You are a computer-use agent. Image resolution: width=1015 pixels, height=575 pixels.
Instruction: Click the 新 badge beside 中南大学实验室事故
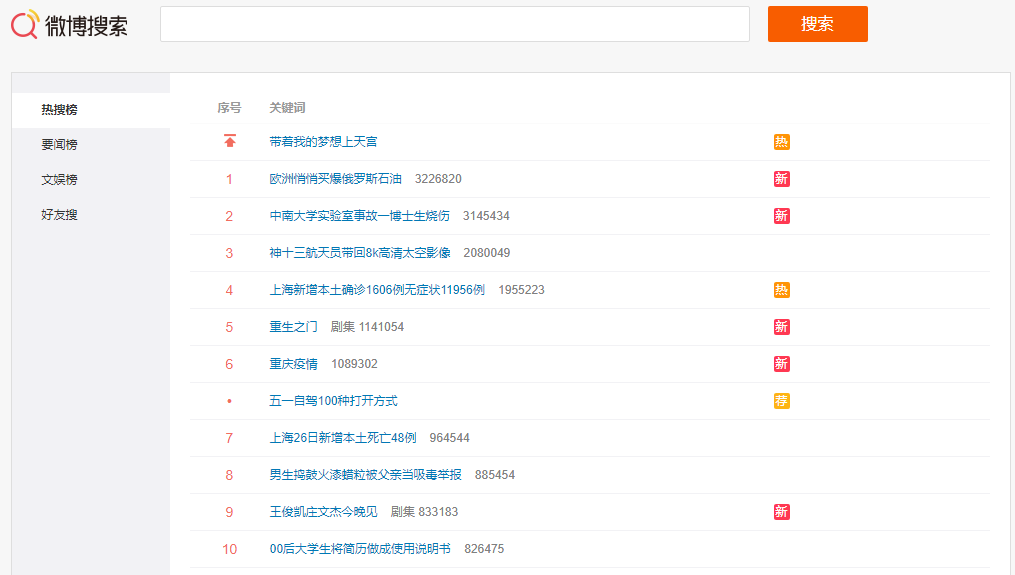pos(781,216)
